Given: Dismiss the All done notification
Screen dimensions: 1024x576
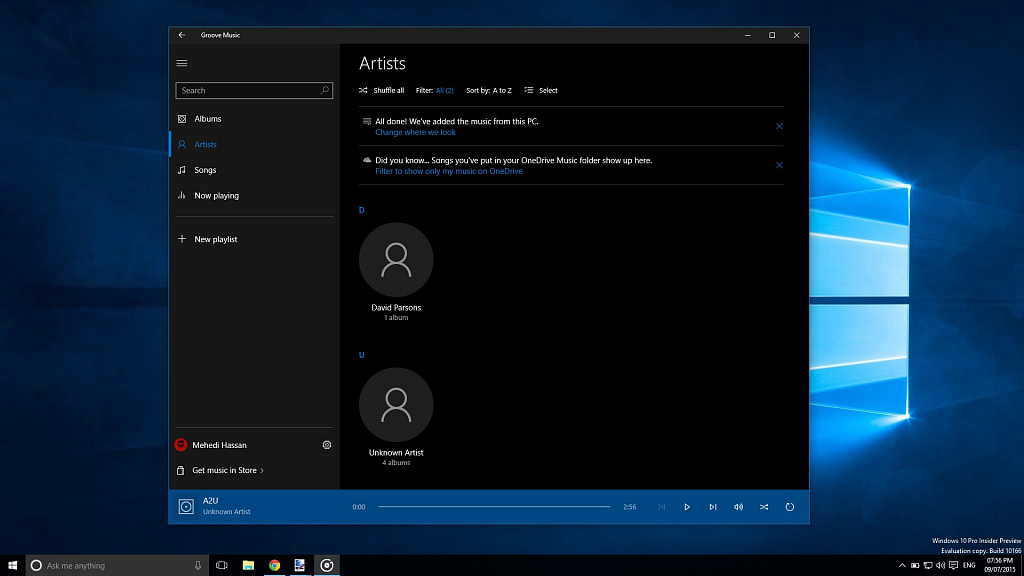Looking at the screenshot, I should tap(779, 126).
